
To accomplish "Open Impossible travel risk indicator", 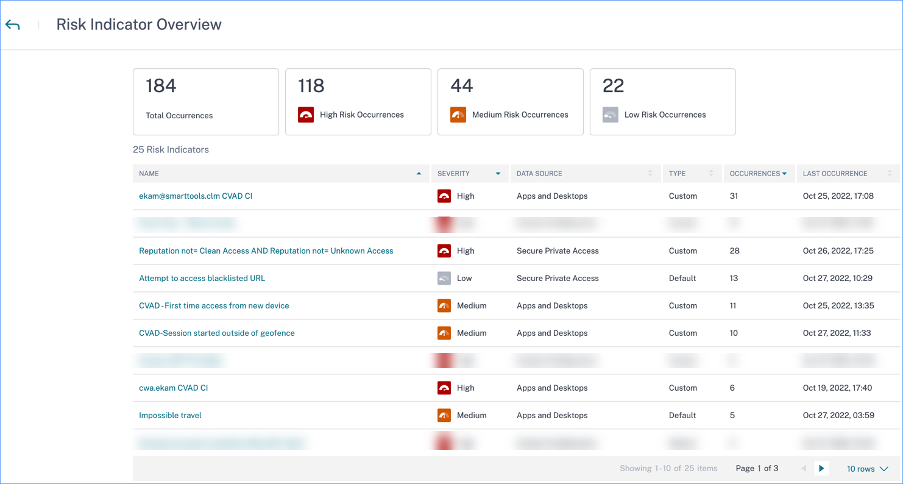I will pos(171,415).
